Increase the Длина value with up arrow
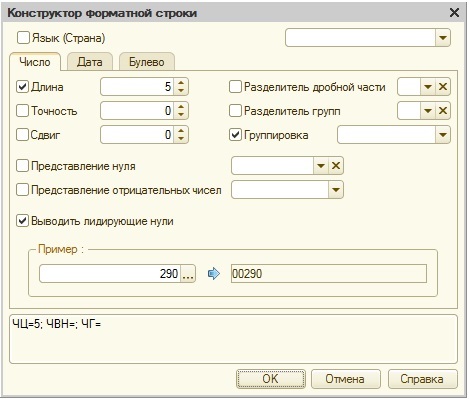Image resolution: width=469 pixels, height=399 pixels. tap(181, 83)
